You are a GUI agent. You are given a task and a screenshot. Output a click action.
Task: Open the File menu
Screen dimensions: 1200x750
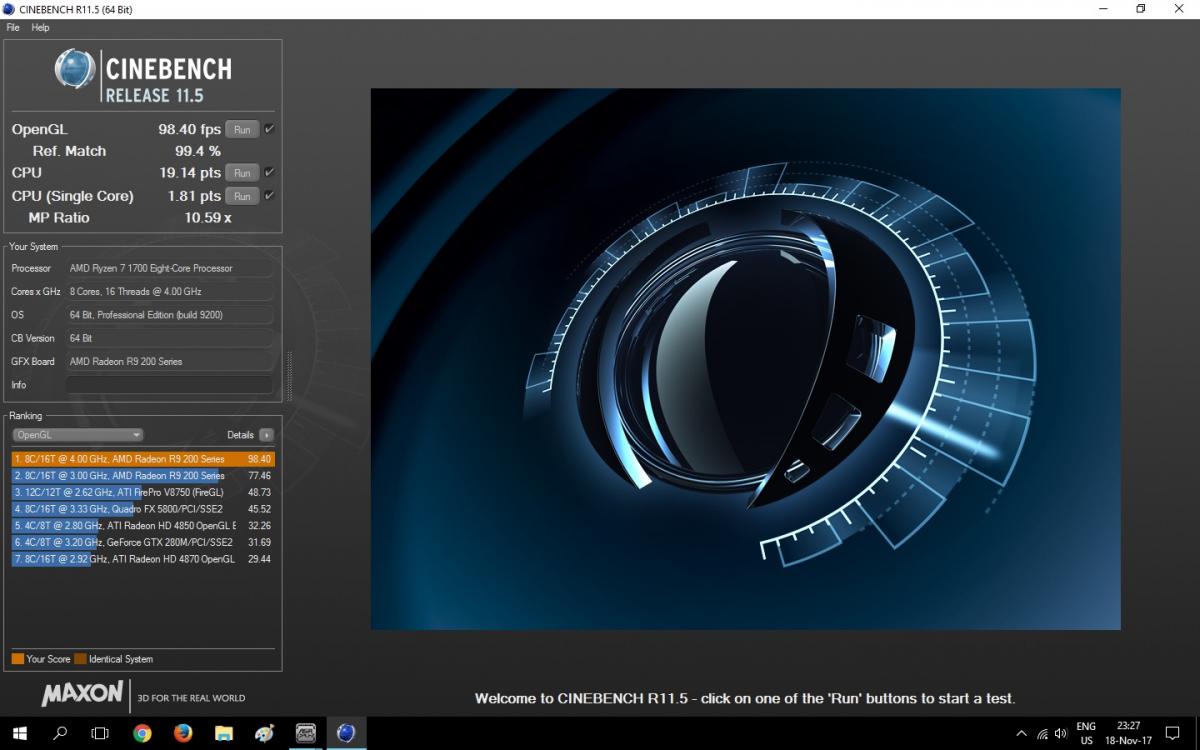click(13, 28)
